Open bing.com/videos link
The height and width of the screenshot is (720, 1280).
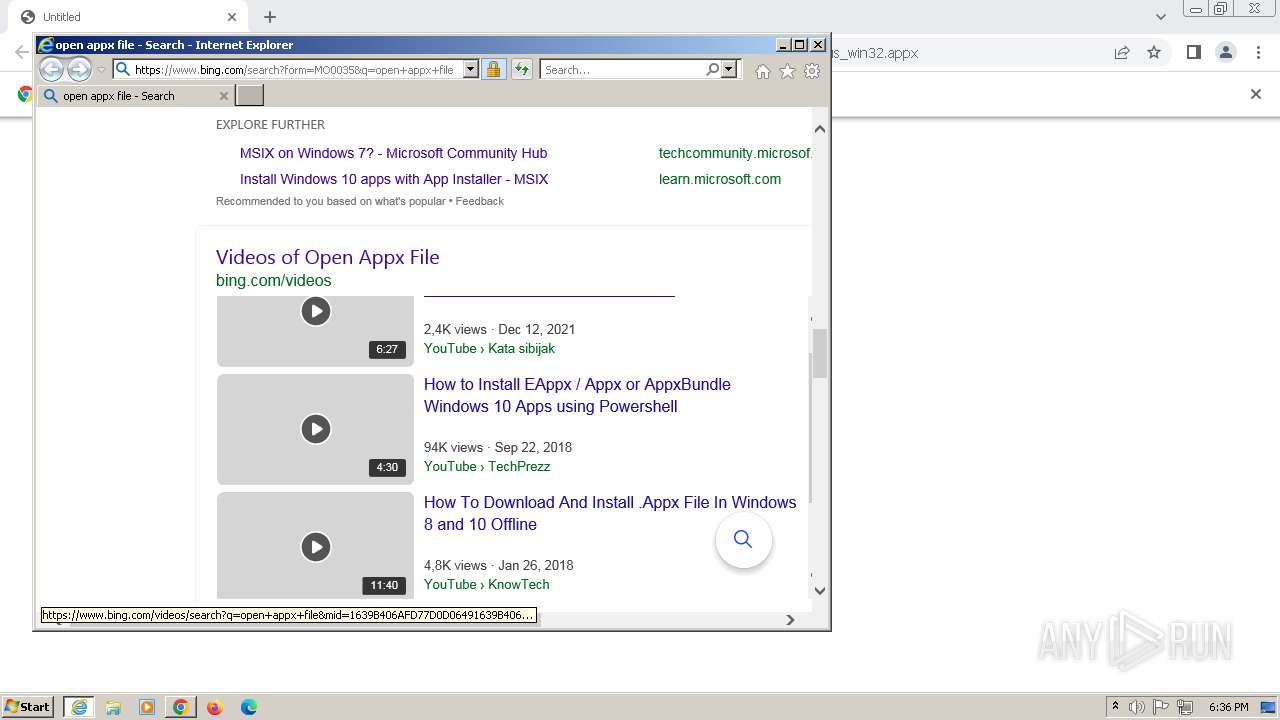(x=273, y=281)
